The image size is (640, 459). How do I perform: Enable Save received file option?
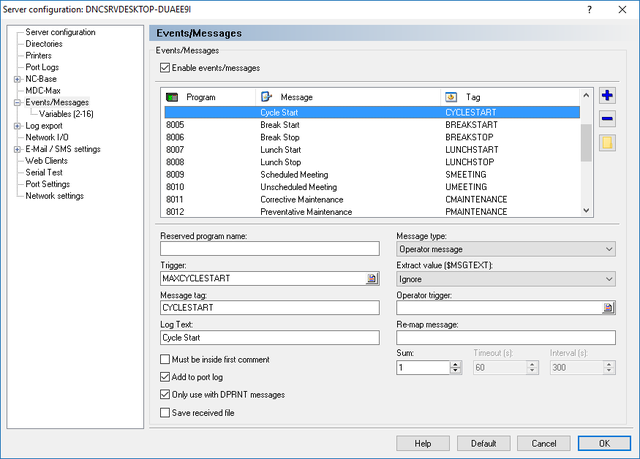(165, 412)
